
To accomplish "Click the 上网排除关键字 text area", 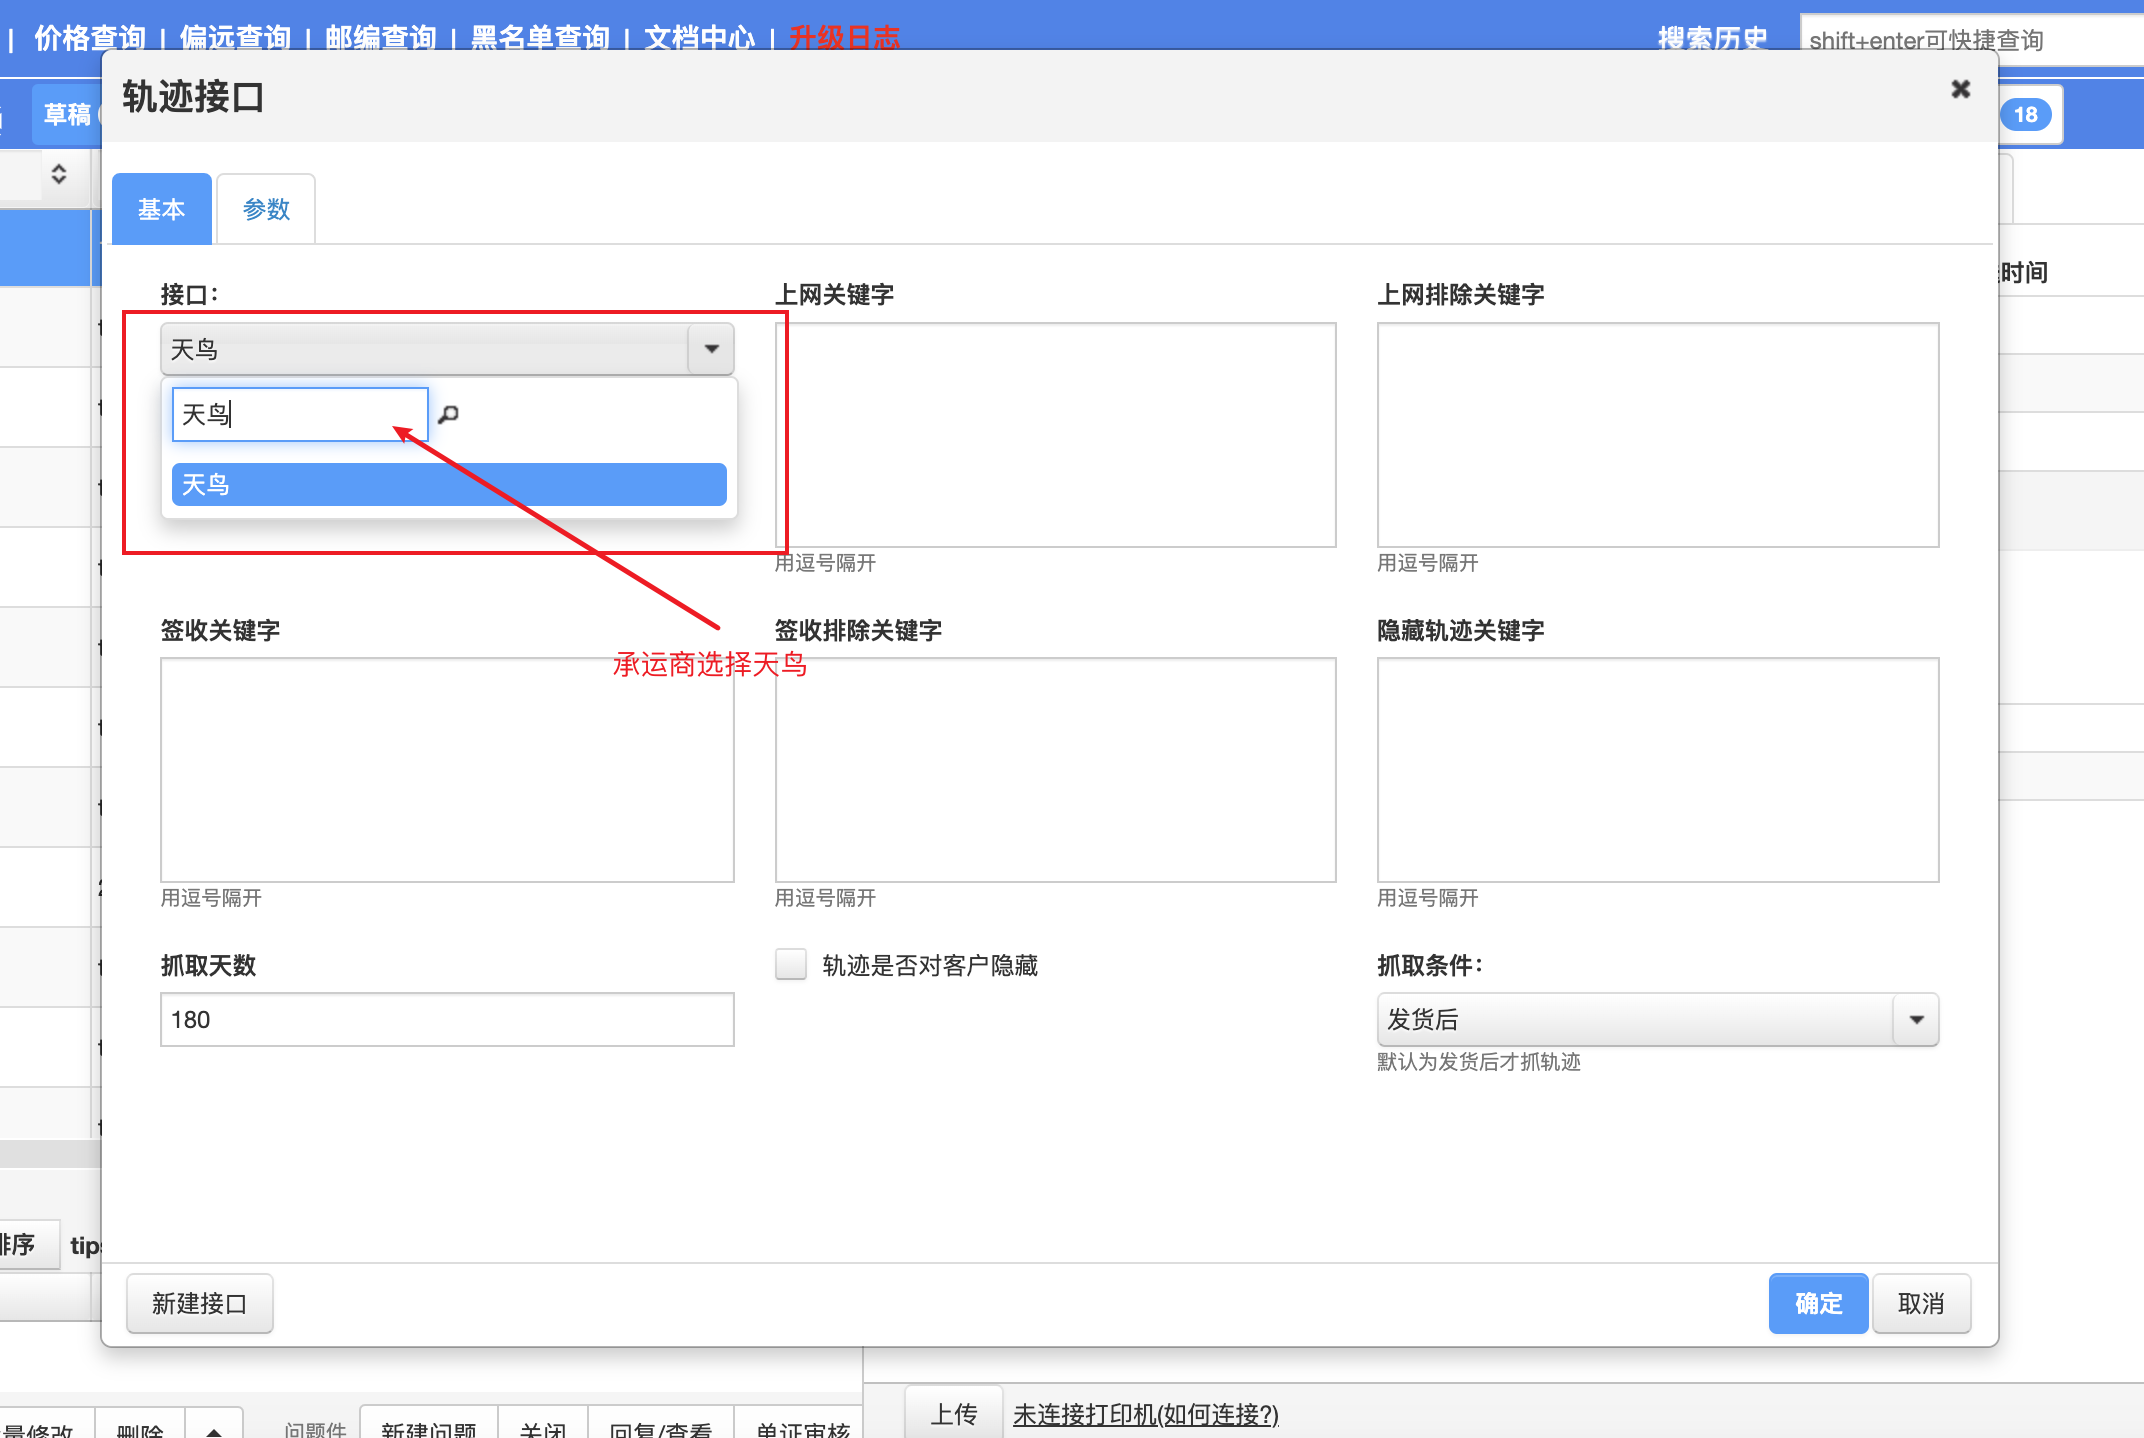I will [1657, 434].
